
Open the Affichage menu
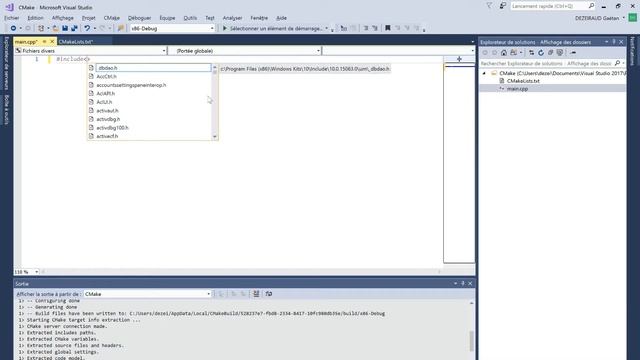pyautogui.click(x=62, y=18)
